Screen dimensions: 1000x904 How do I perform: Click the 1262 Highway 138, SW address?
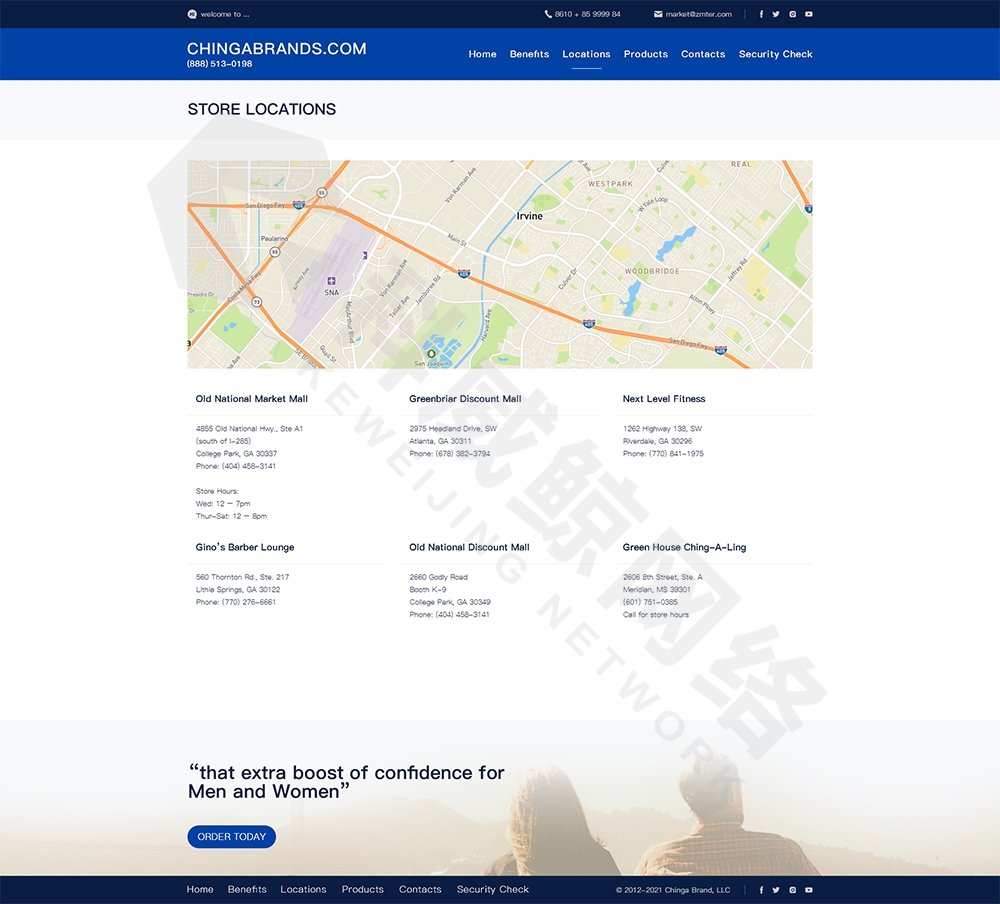tap(662, 429)
